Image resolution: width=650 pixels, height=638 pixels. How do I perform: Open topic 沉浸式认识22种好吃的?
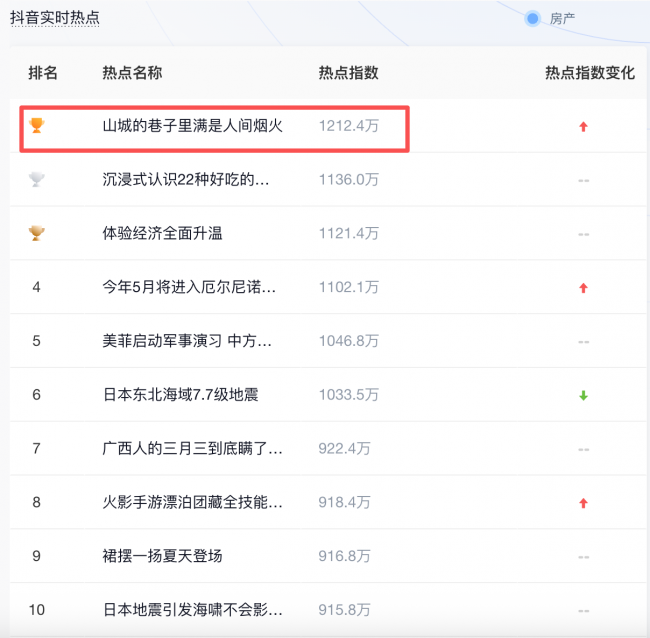[186, 180]
